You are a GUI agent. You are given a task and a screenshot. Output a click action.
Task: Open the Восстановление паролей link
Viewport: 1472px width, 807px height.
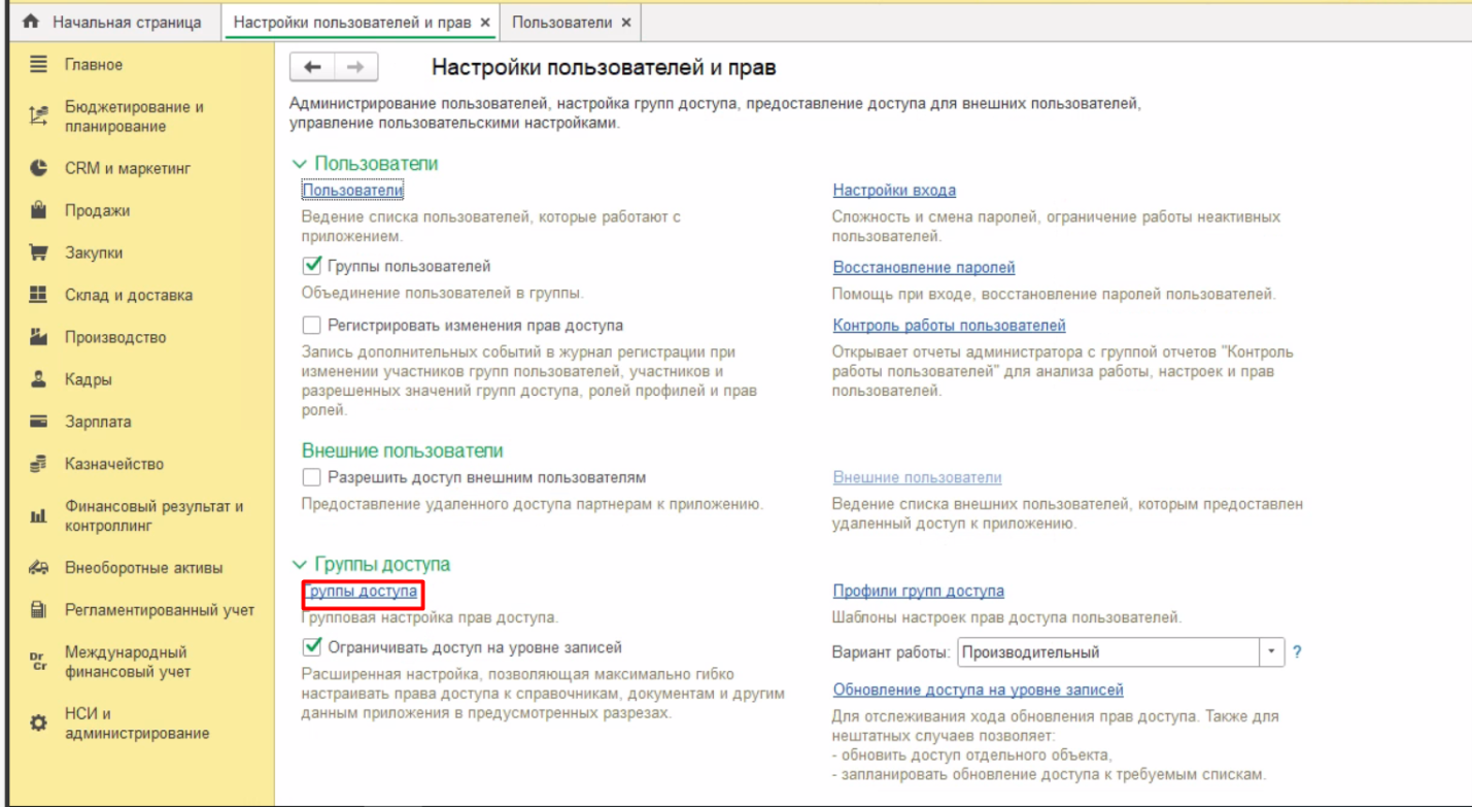click(x=924, y=267)
